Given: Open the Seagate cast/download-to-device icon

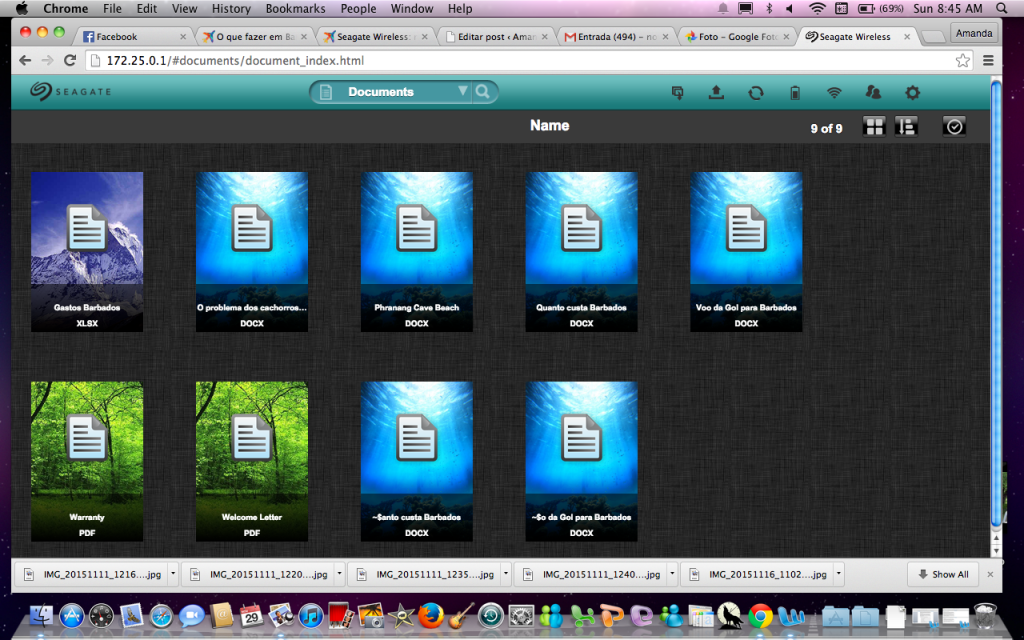Looking at the screenshot, I should (678, 93).
